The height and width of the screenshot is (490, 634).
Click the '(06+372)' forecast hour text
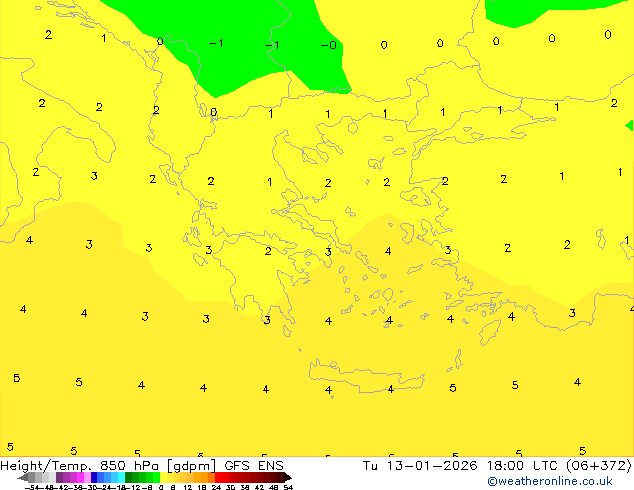tap(598, 466)
